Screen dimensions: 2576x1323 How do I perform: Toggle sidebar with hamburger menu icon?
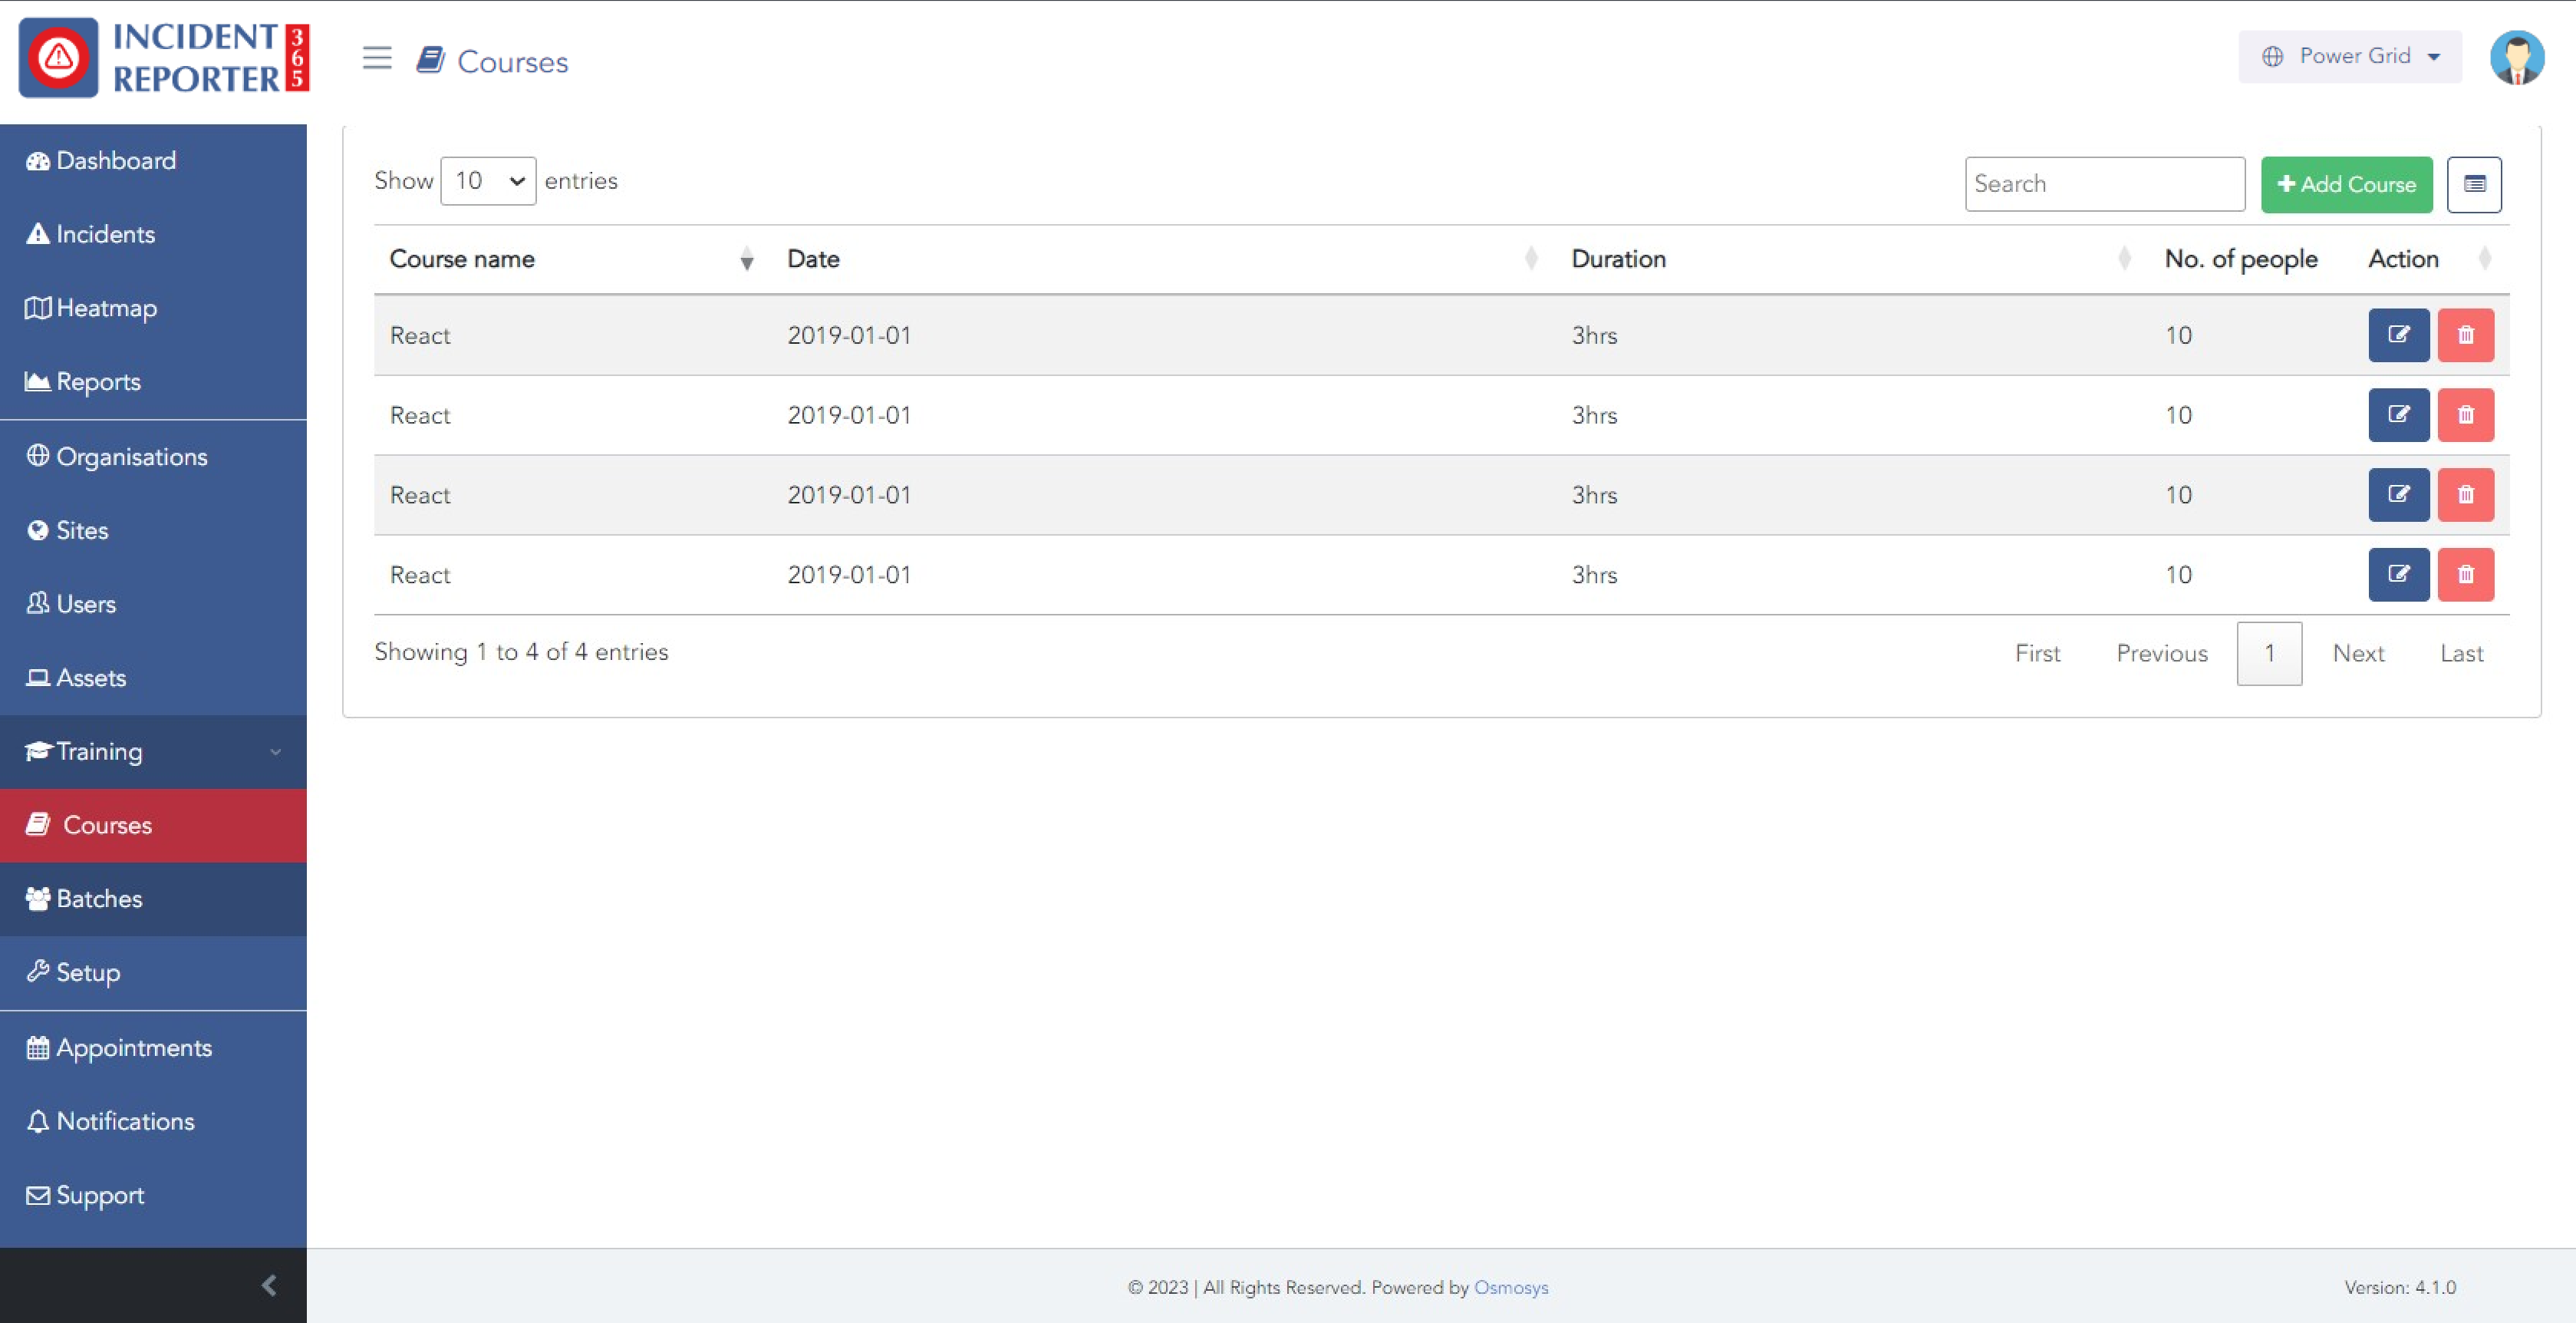[377, 58]
